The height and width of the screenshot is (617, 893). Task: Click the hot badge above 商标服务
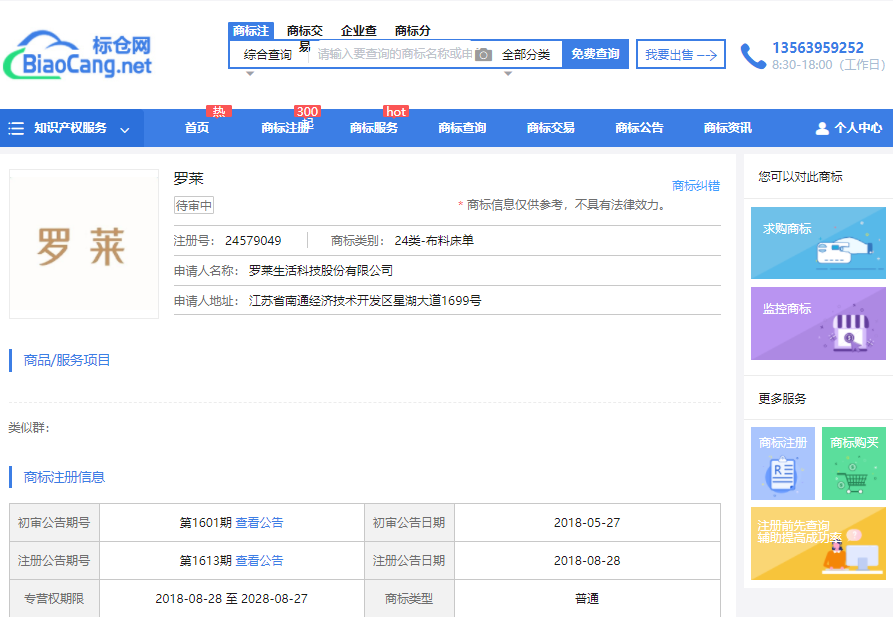click(396, 111)
